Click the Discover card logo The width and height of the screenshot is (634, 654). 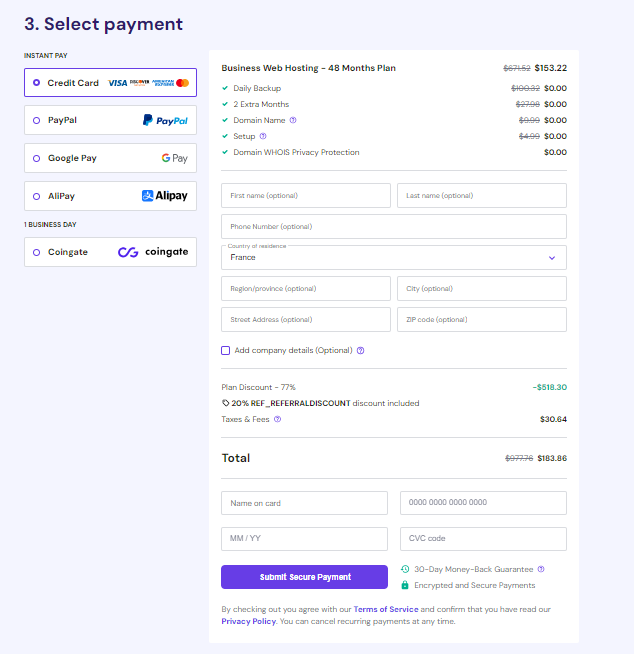tap(139, 83)
